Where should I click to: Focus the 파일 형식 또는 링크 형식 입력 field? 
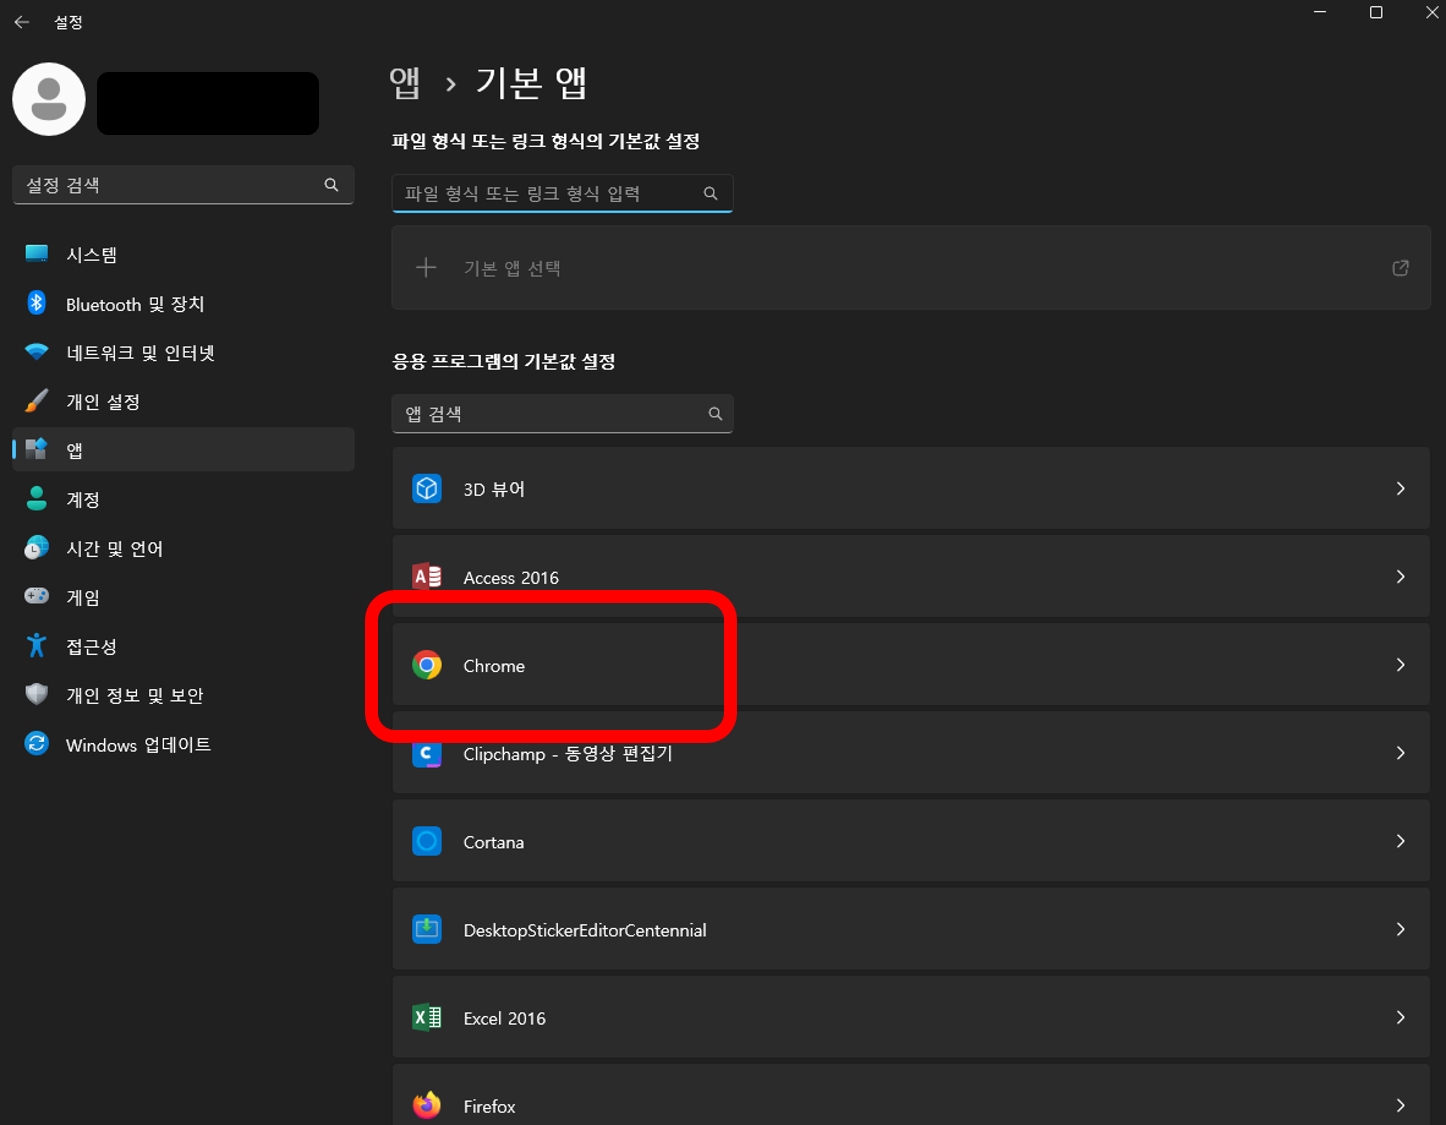(562, 194)
